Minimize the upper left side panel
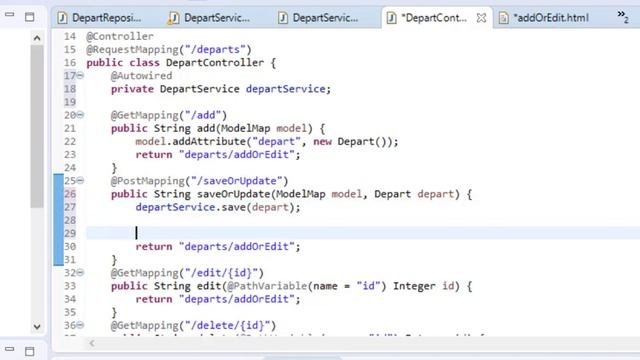The height and width of the screenshot is (360, 640). (9, 15)
